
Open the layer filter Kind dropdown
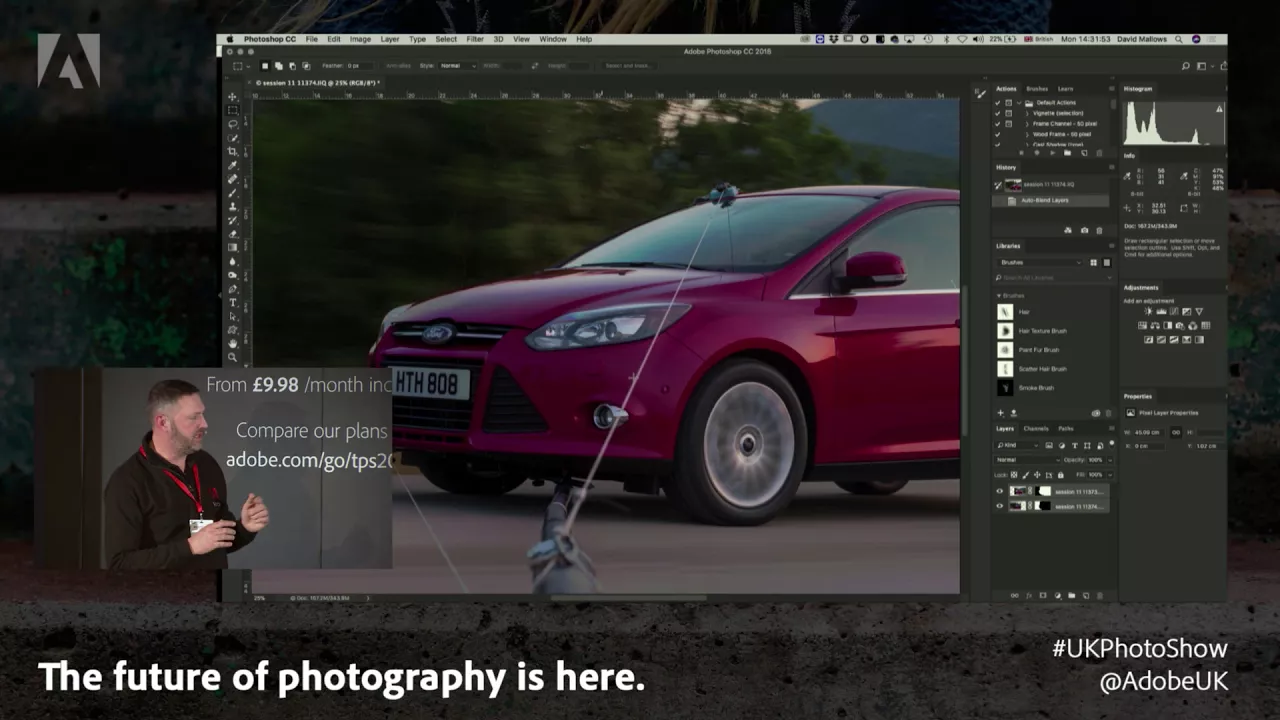[1018, 445]
